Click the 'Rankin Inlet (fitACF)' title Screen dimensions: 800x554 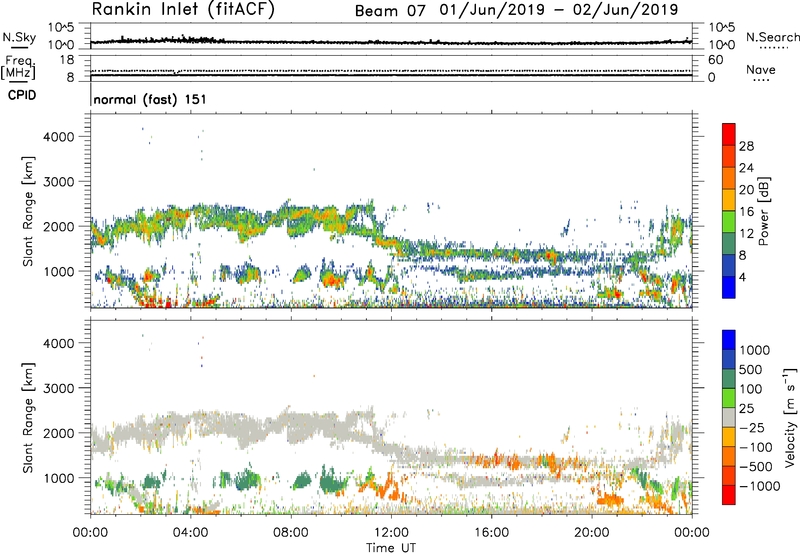tap(183, 10)
